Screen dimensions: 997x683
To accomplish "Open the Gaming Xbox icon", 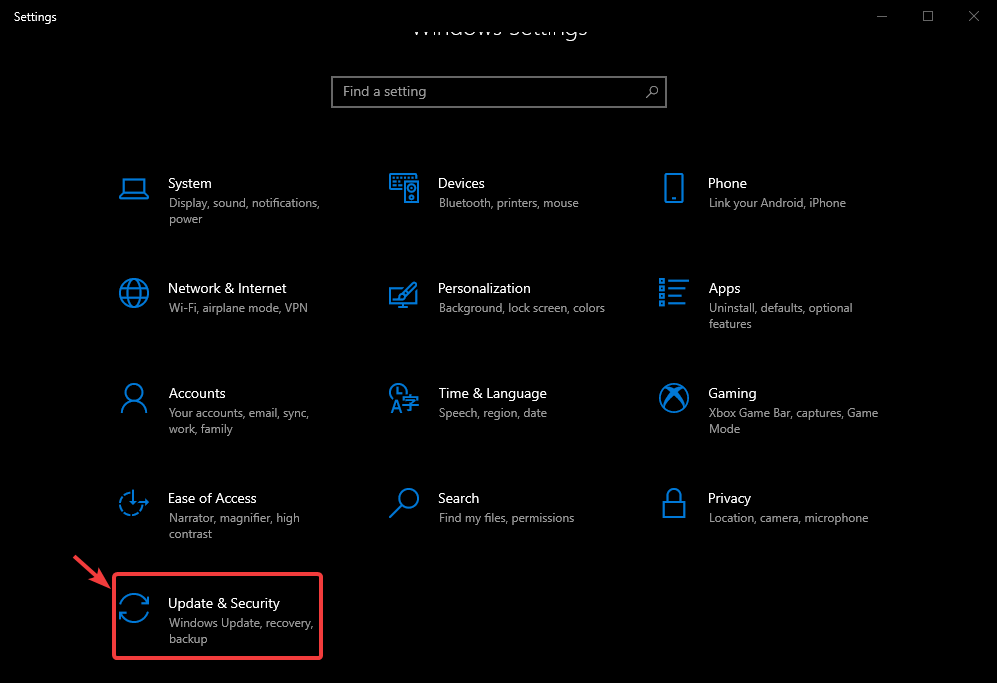I will click(x=674, y=398).
